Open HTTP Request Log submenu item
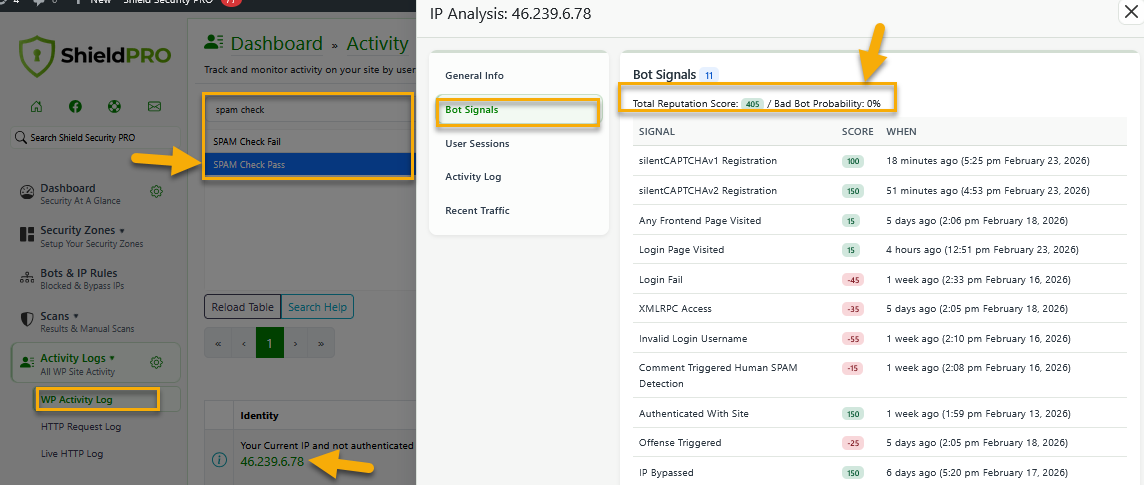This screenshot has height=485, width=1144. [x=81, y=427]
